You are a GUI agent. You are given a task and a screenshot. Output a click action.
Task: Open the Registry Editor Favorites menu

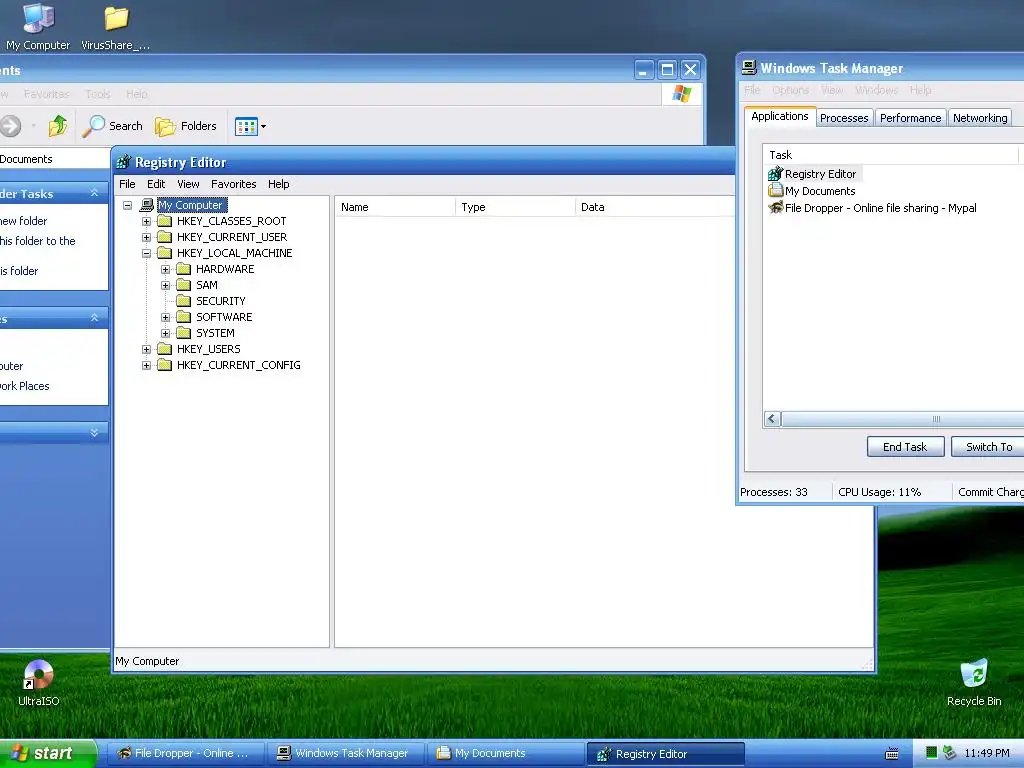pos(234,184)
